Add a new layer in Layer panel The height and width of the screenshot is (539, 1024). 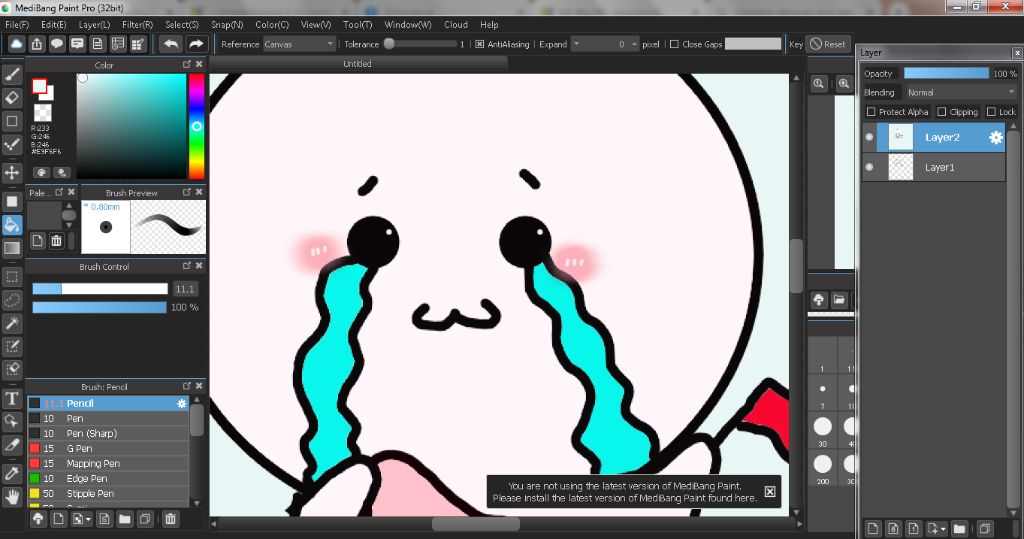point(873,528)
